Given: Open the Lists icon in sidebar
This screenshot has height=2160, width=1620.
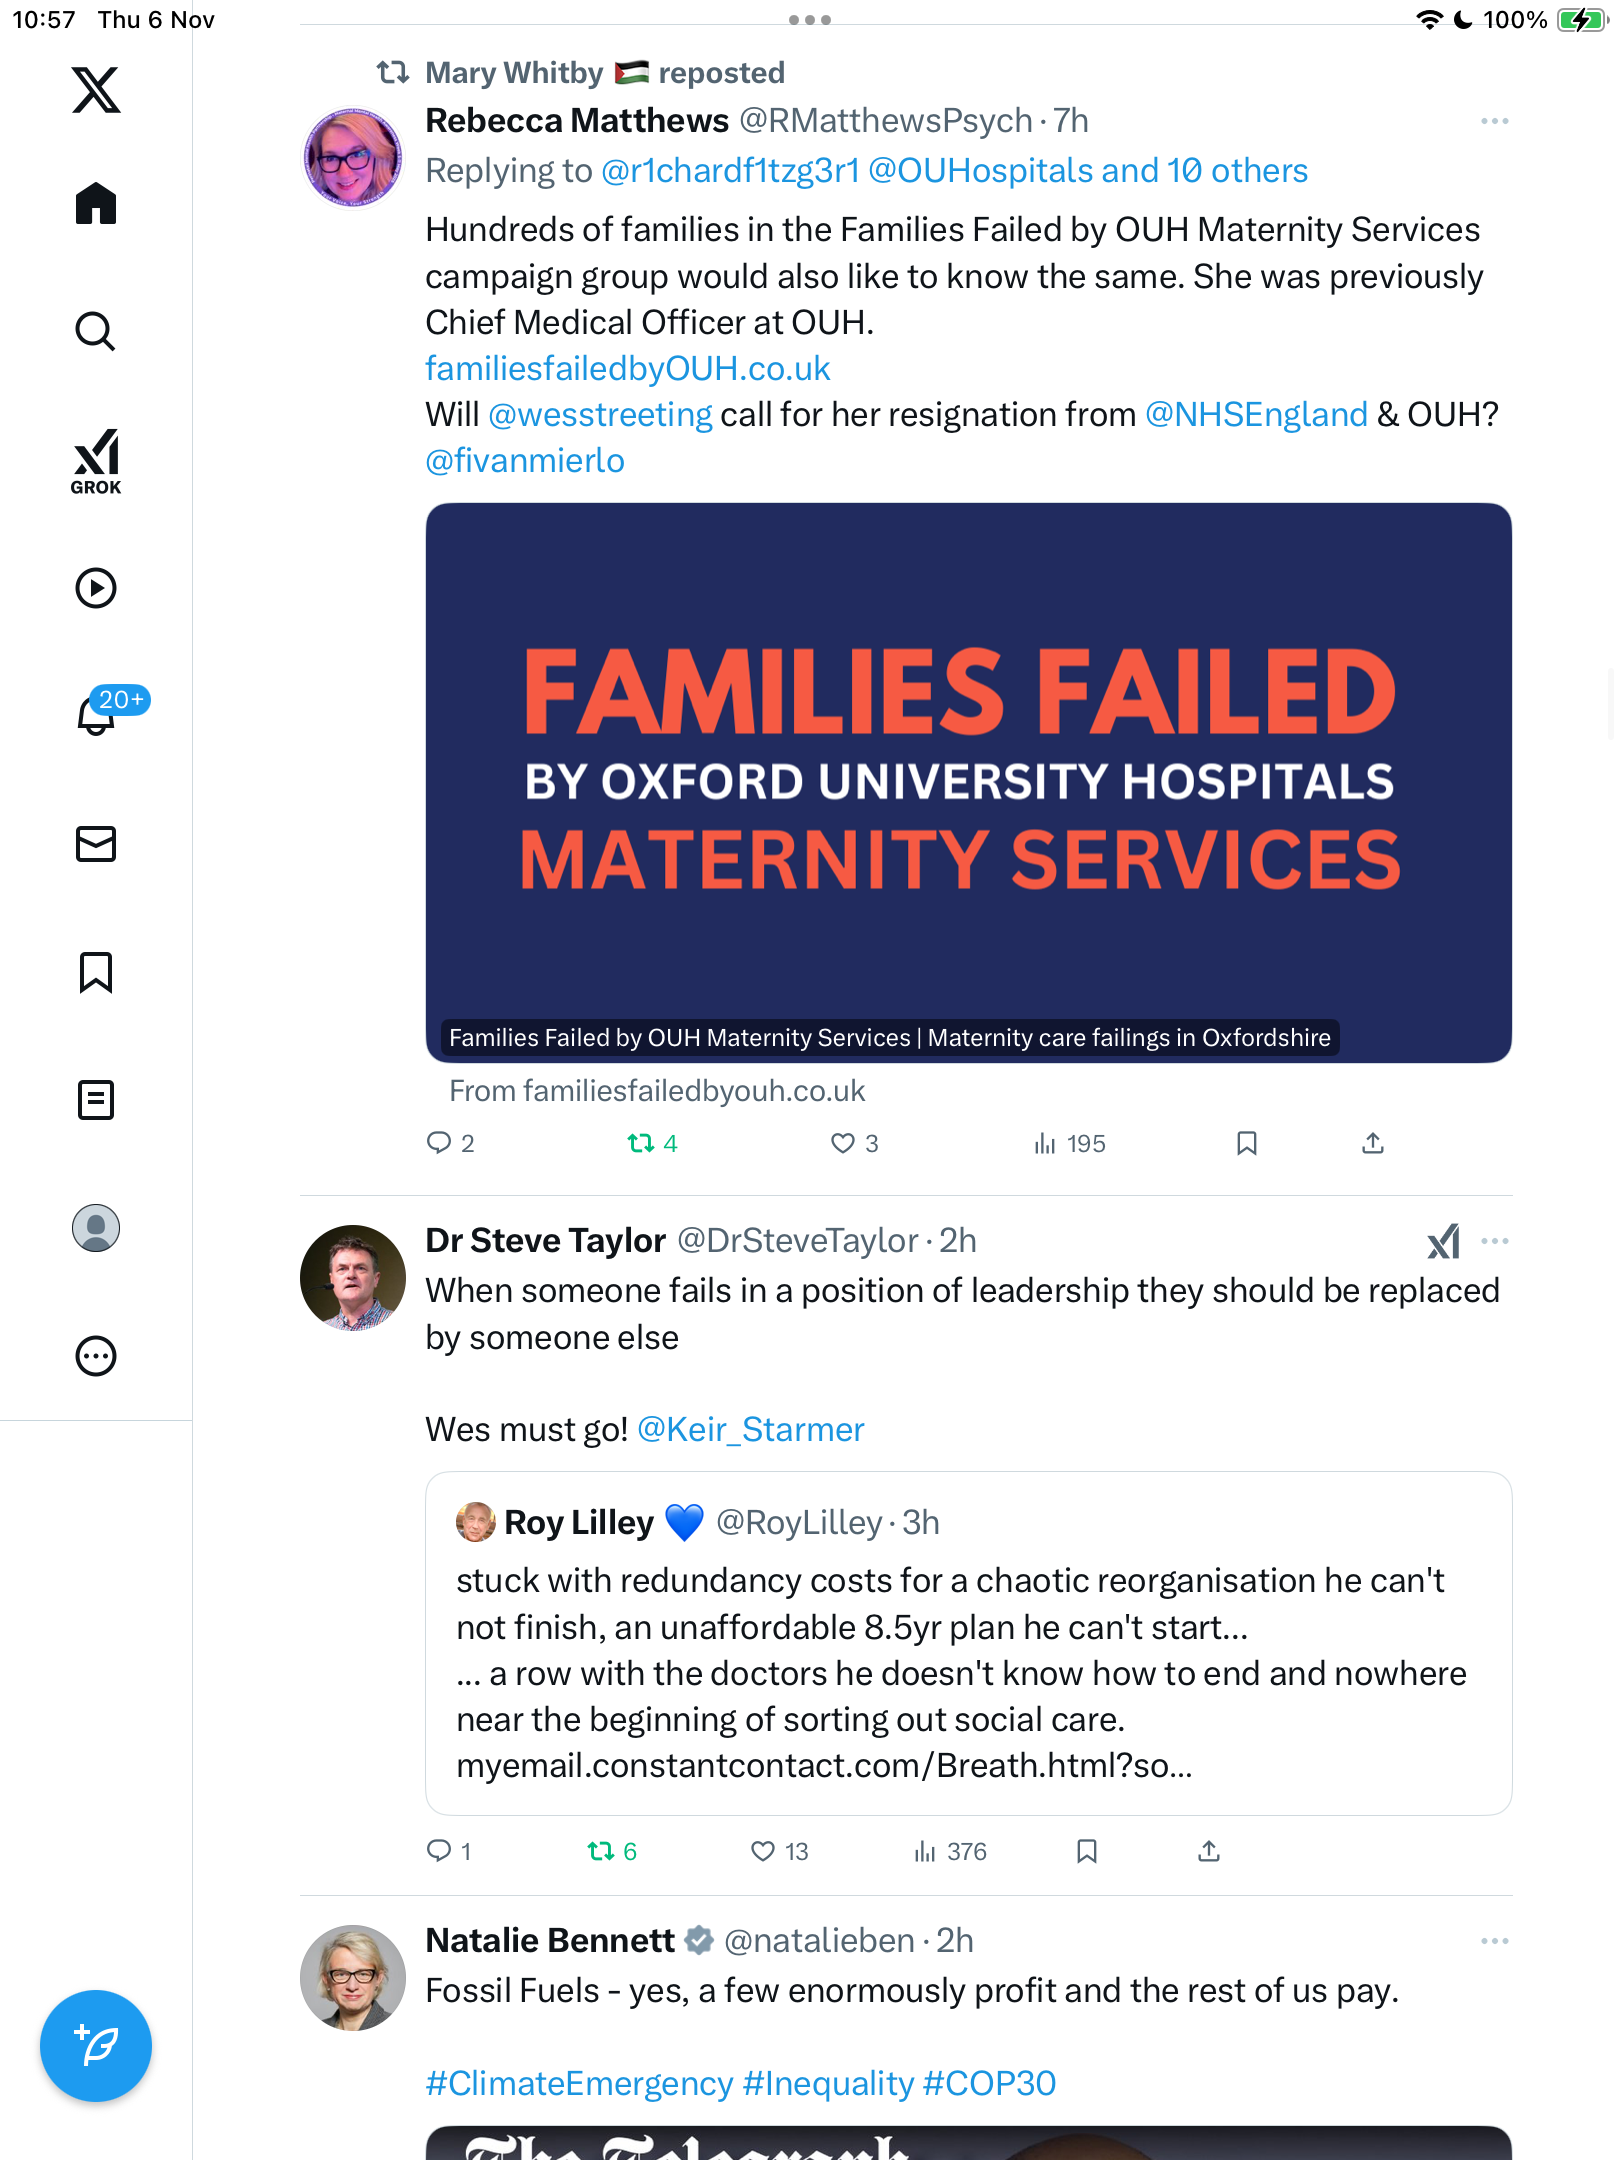Looking at the screenshot, I should 96,1100.
